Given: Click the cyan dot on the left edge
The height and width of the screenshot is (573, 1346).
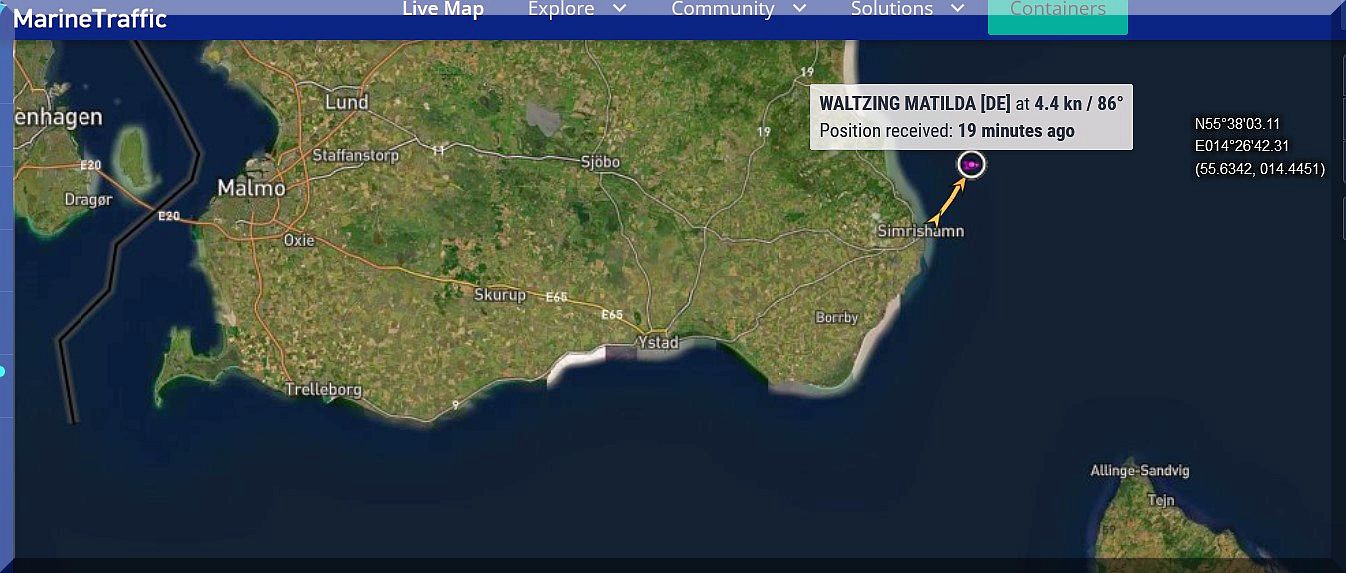Looking at the screenshot, I should (2, 371).
